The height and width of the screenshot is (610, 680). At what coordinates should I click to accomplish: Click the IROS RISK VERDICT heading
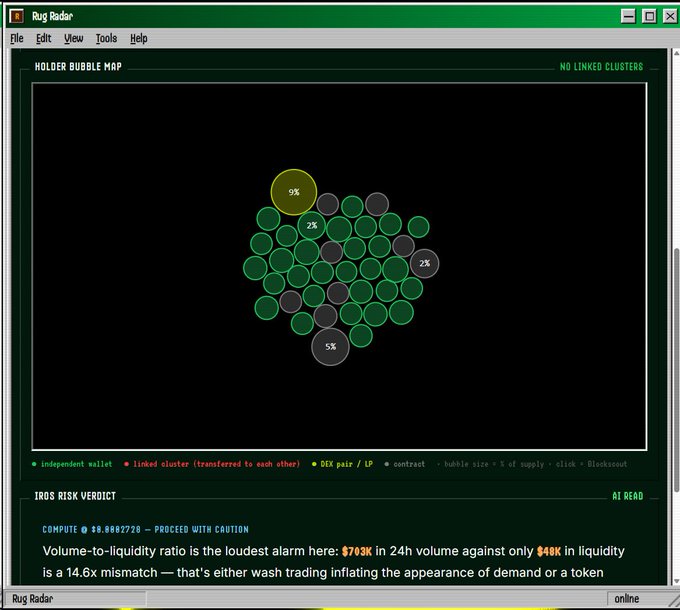[x=75, y=496]
